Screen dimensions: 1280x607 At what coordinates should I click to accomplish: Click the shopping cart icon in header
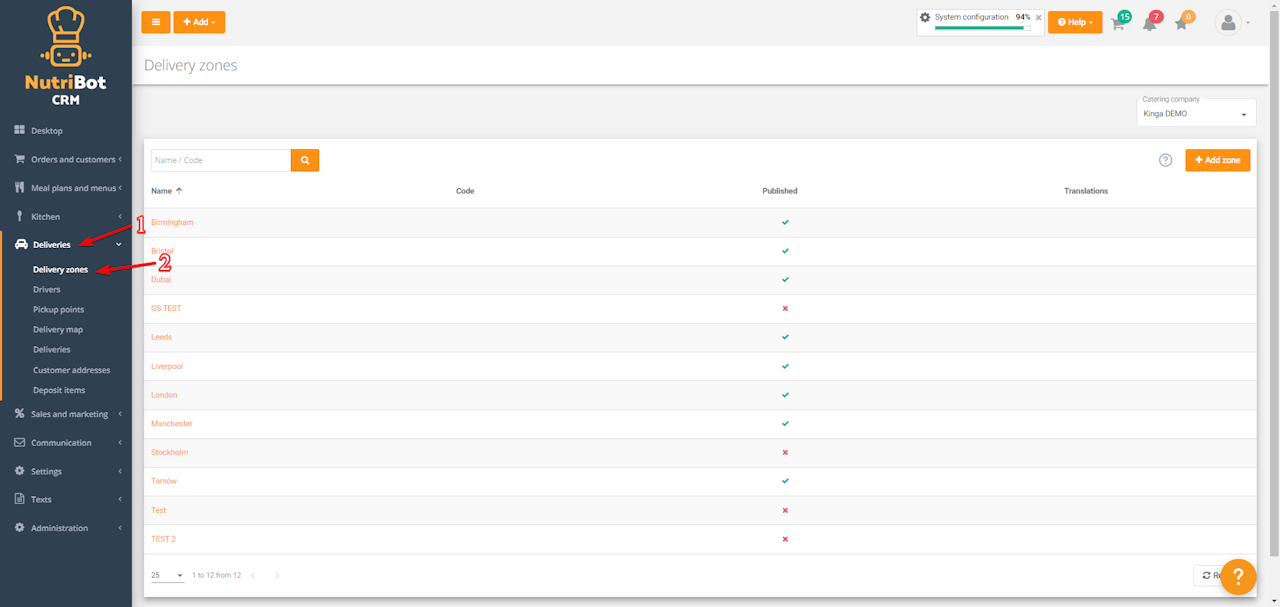tap(1119, 23)
